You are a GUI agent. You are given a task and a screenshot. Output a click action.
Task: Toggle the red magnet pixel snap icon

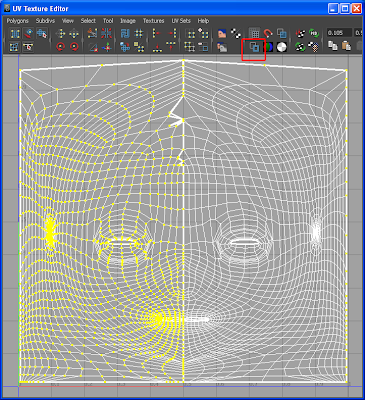(268, 34)
